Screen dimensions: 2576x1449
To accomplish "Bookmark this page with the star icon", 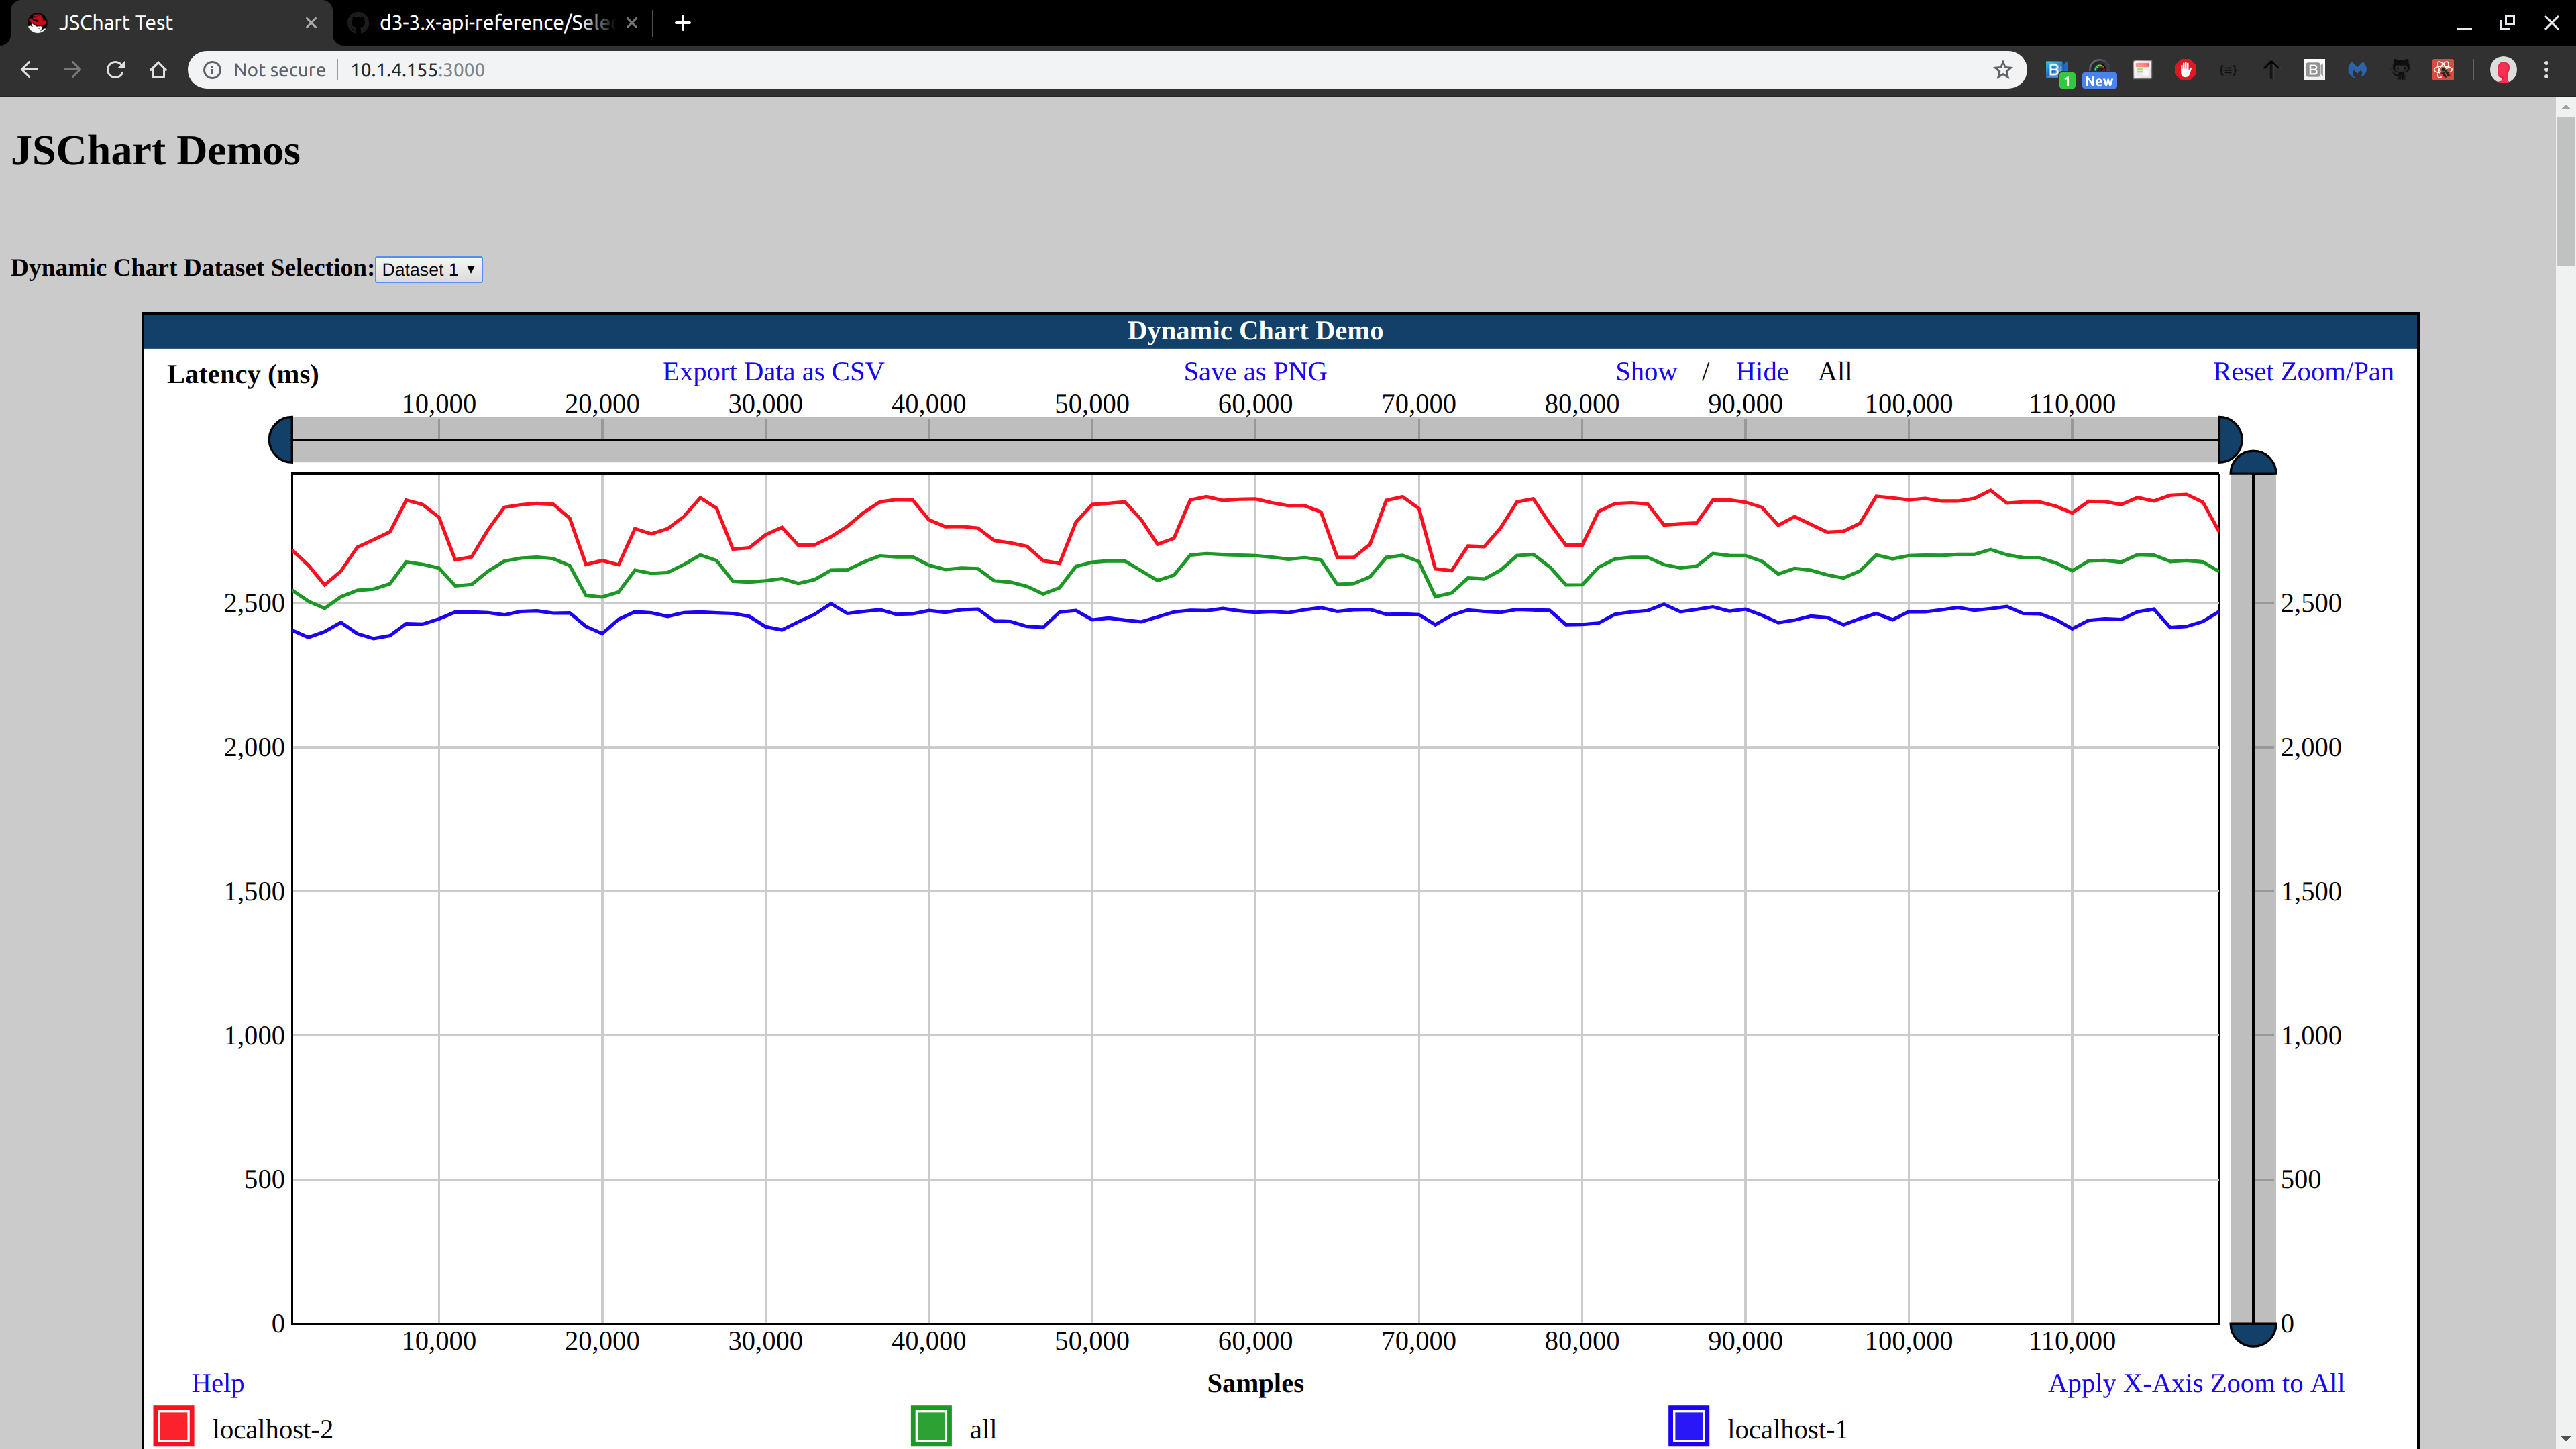I will point(2002,70).
